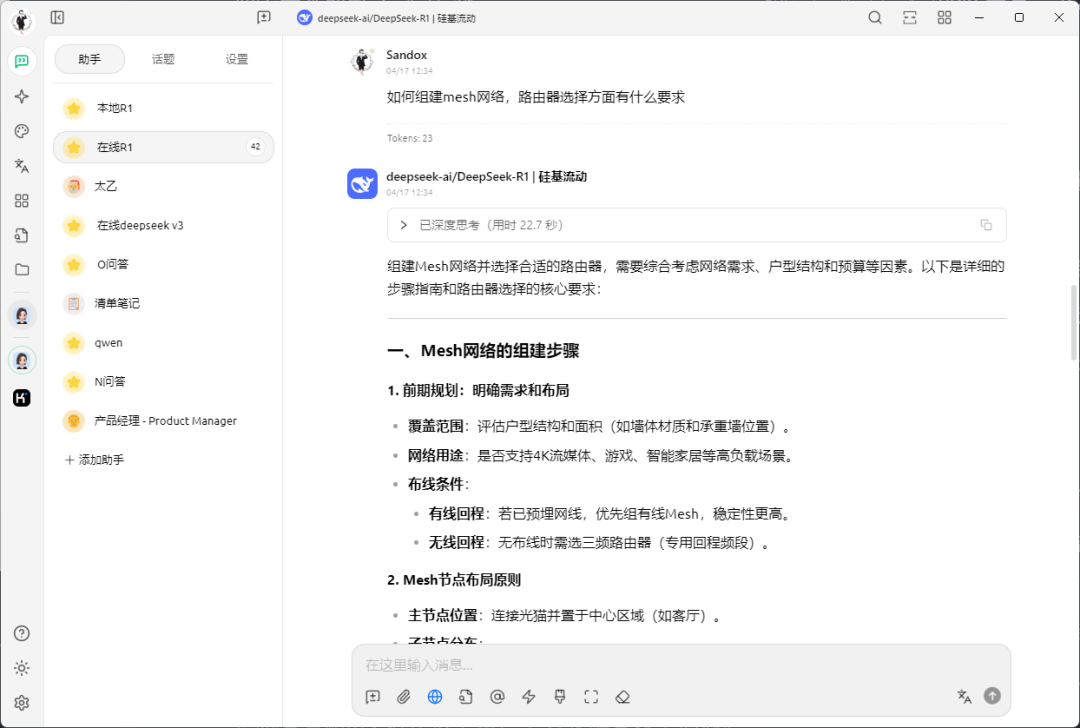Mention a model with the @ icon
The width and height of the screenshot is (1080, 728).
497,697
